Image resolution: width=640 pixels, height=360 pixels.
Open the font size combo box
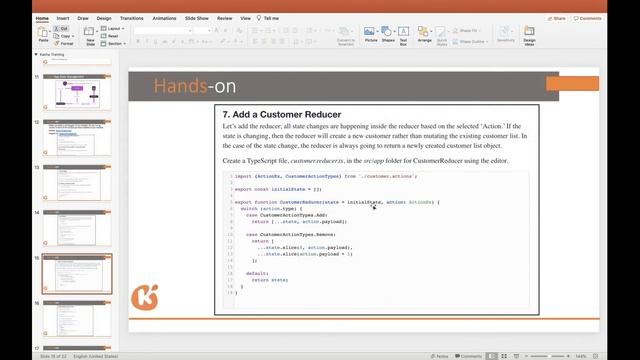tap(202, 31)
